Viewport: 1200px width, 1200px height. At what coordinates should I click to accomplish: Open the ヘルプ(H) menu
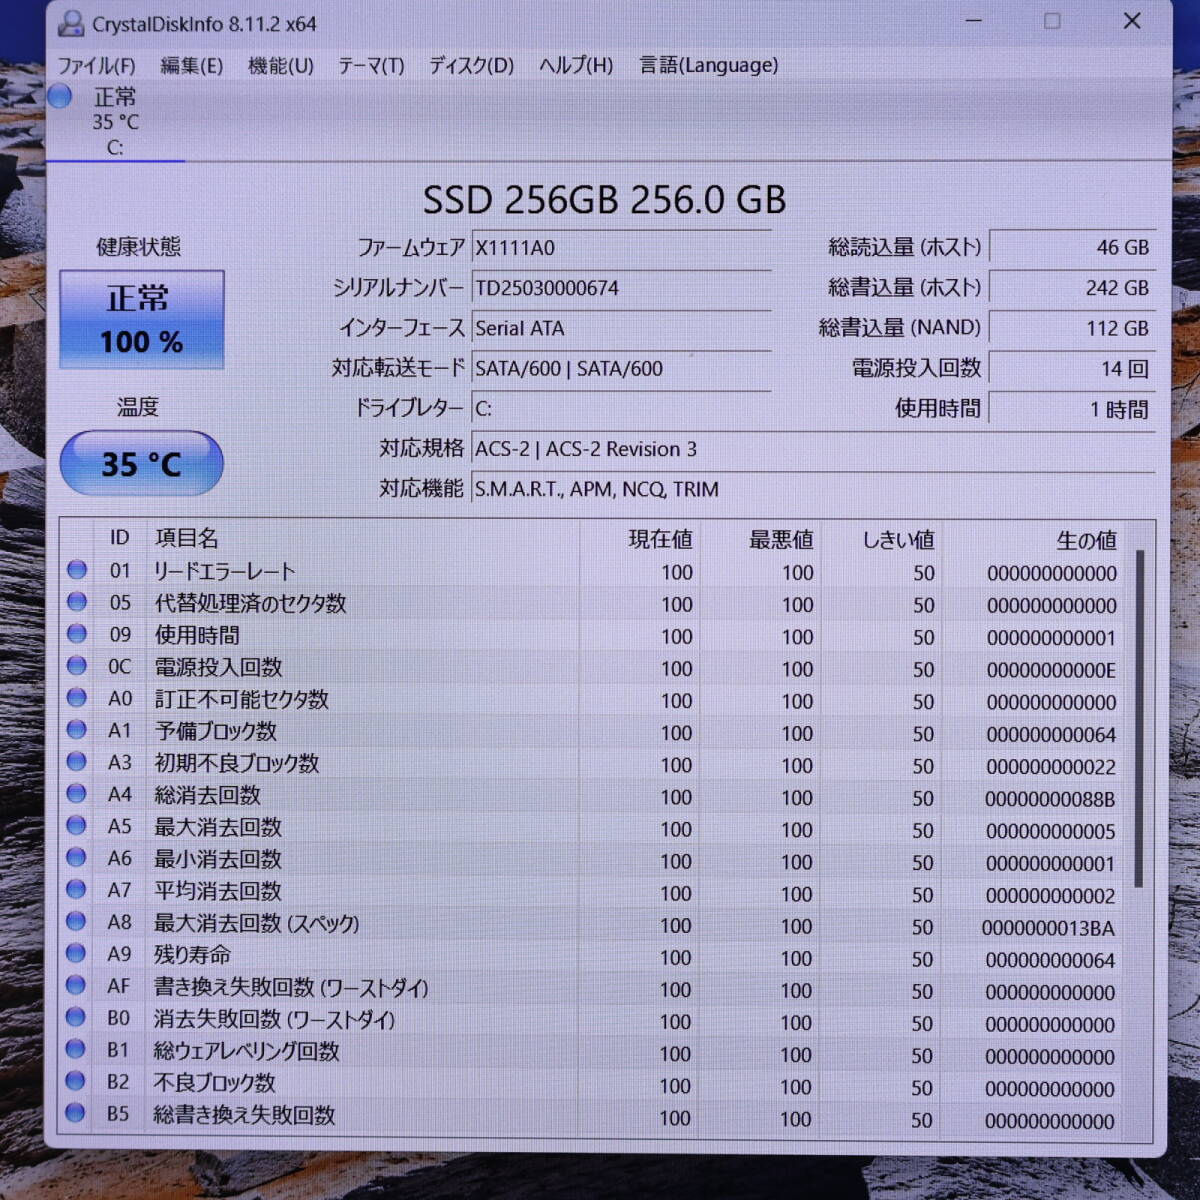[x=576, y=66]
